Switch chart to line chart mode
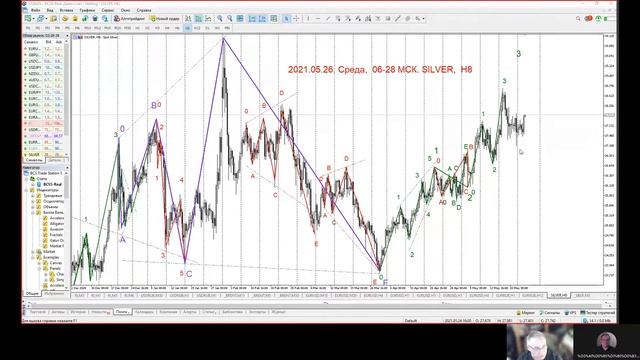This screenshot has width=640, height=360. click(x=208, y=19)
